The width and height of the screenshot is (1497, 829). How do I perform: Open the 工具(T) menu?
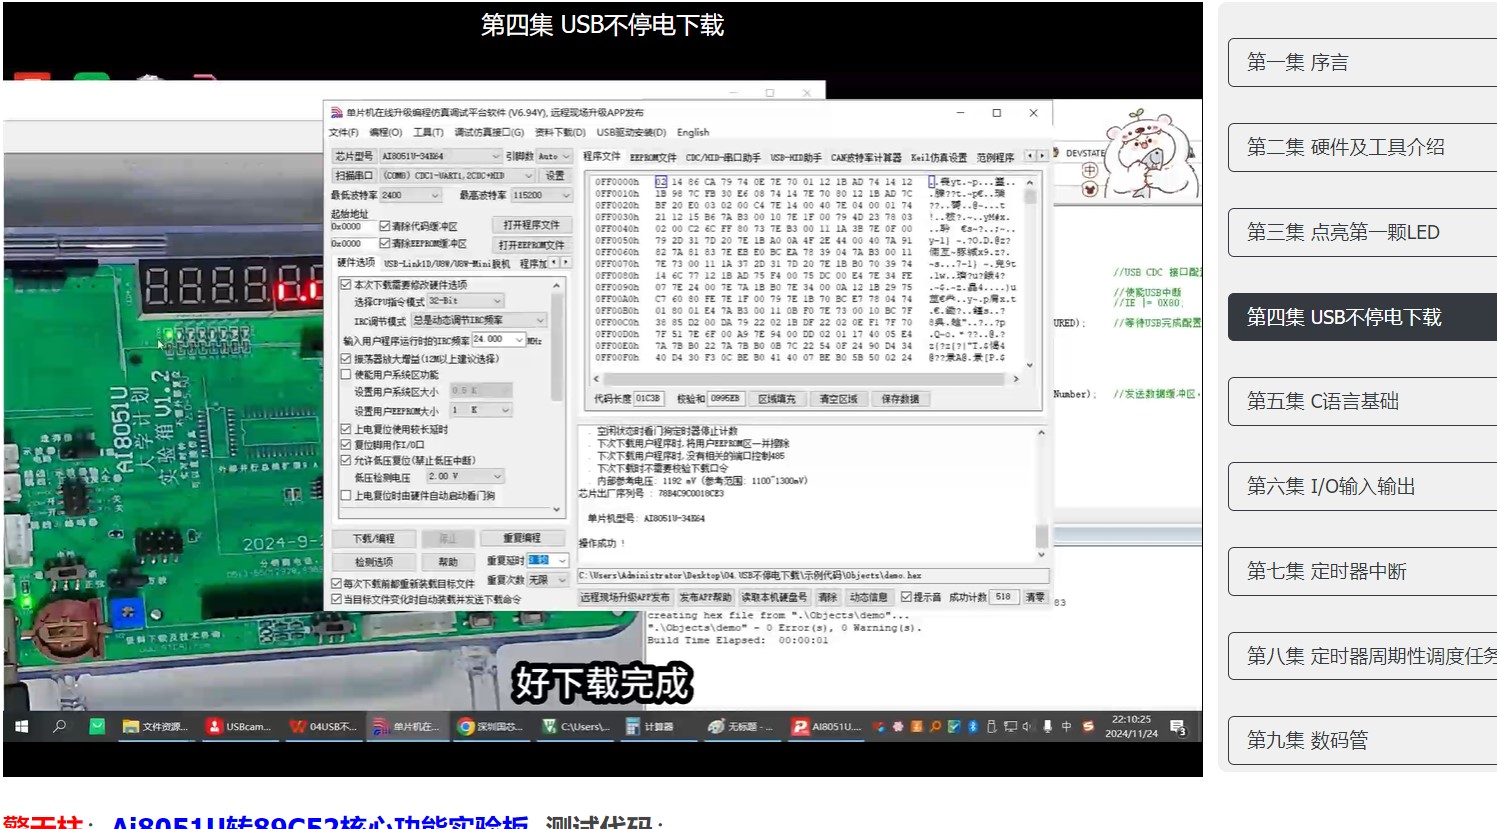pyautogui.click(x=428, y=133)
